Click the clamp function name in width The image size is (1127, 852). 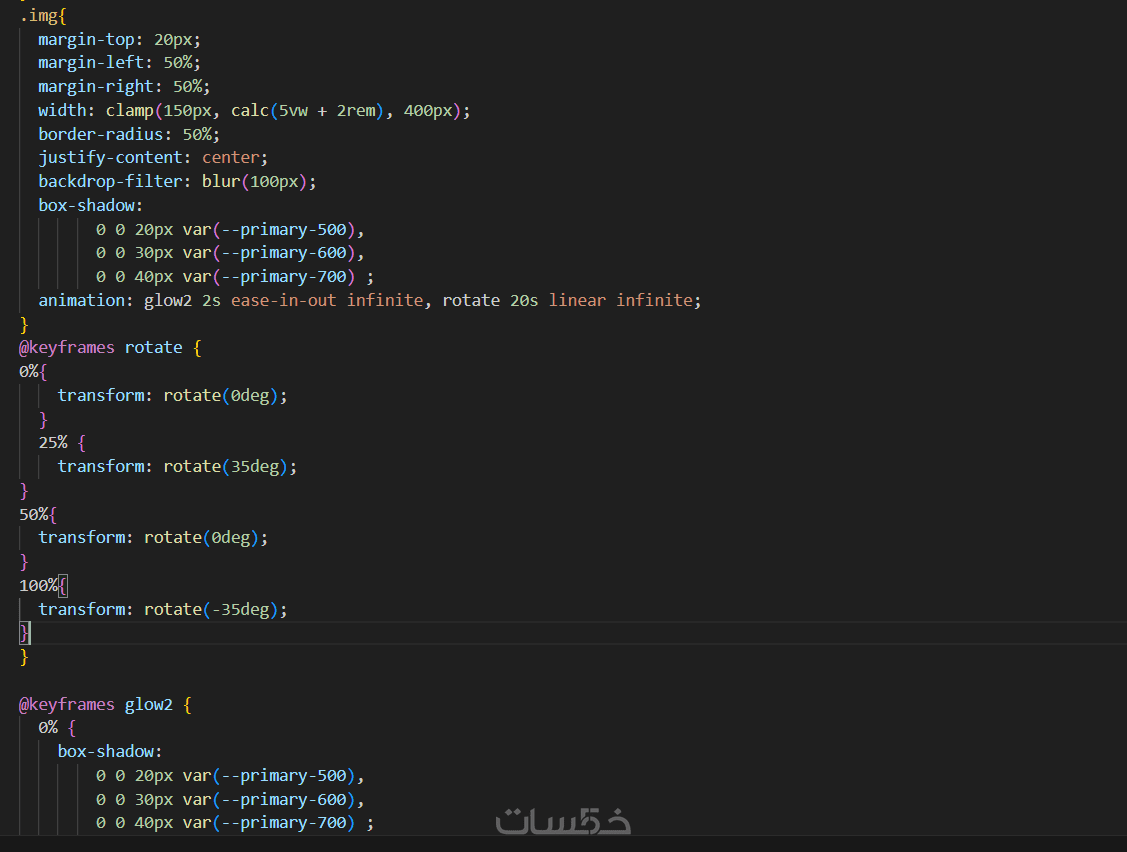pyautogui.click(x=129, y=111)
